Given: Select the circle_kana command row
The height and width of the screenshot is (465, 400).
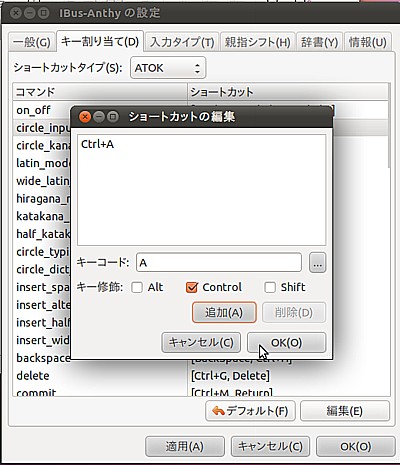Looking at the screenshot, I should point(43,145).
